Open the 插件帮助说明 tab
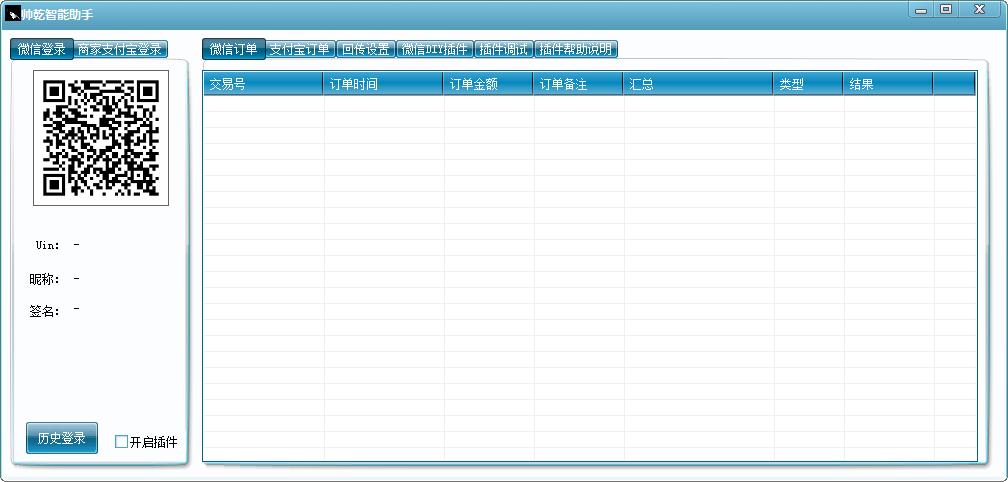 [576, 49]
